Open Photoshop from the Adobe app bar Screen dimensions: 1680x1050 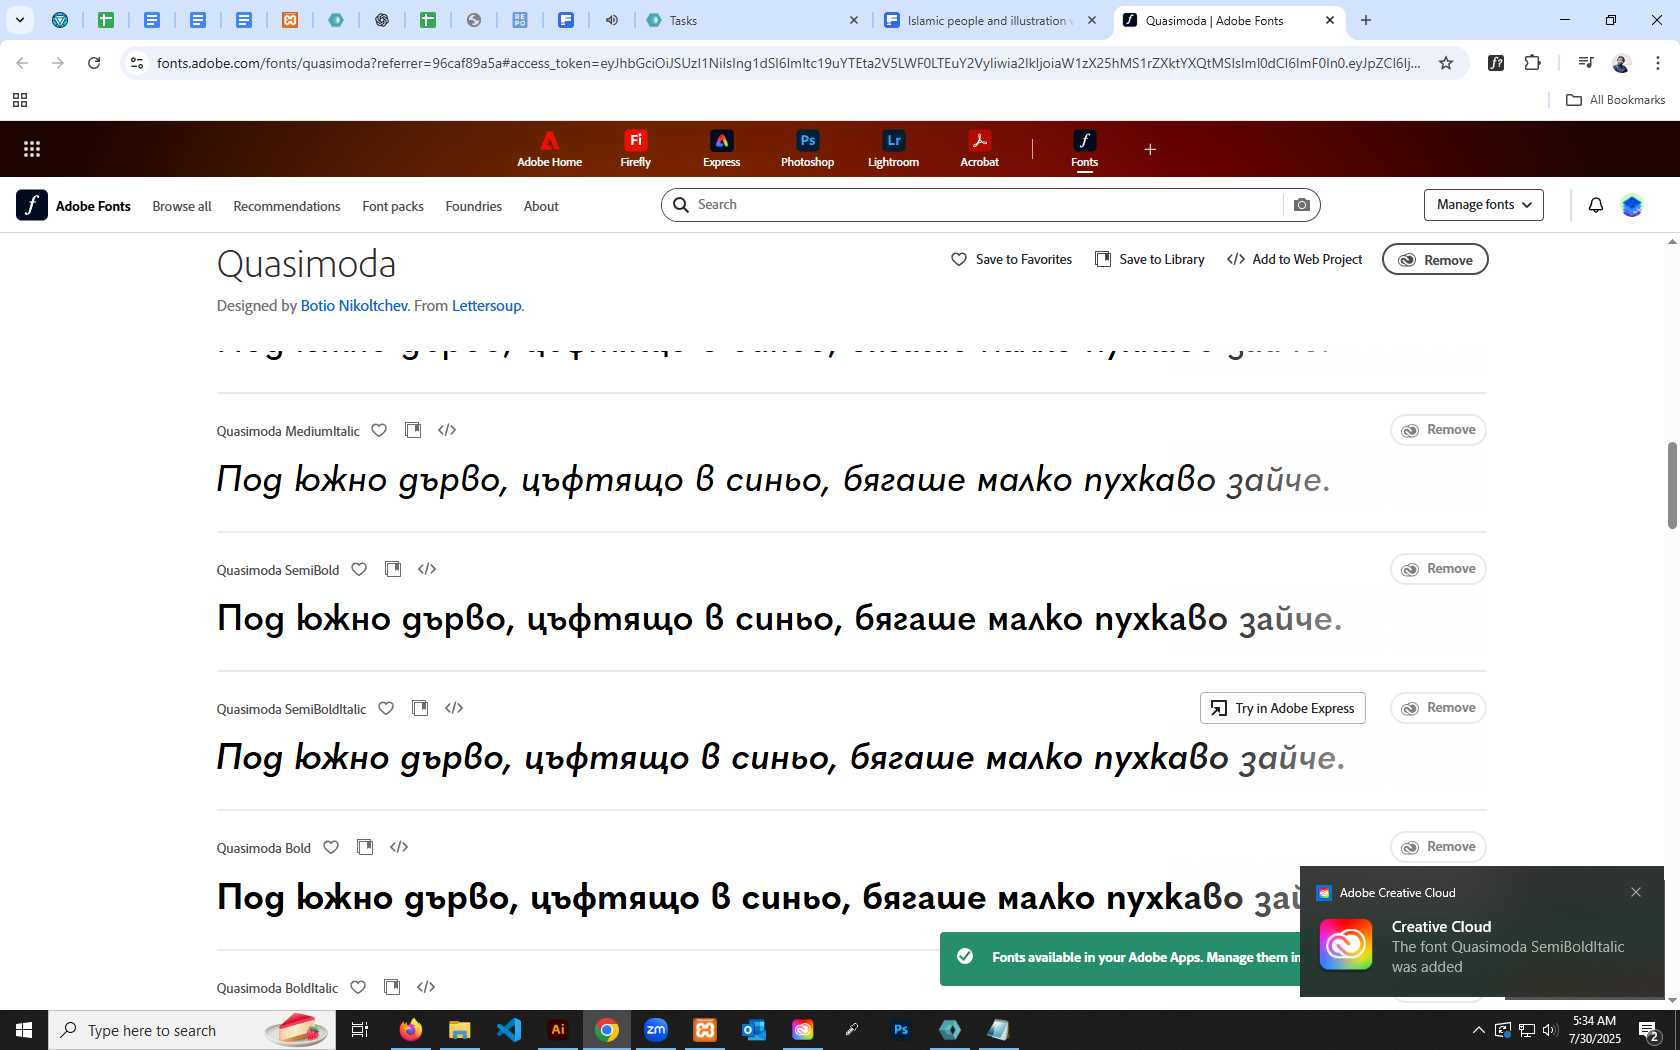tap(807, 149)
